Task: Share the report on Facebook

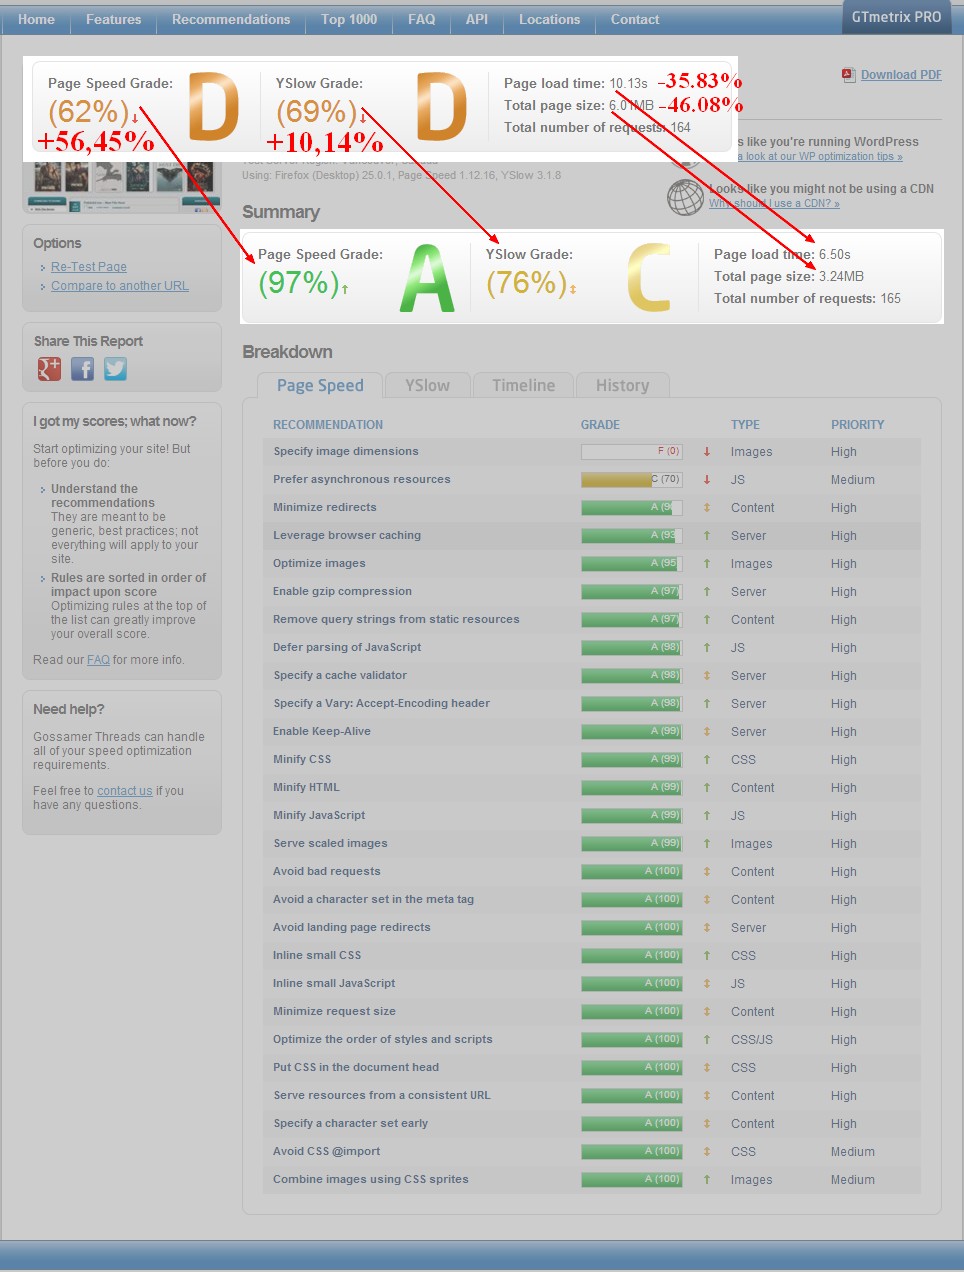Action: click(82, 369)
